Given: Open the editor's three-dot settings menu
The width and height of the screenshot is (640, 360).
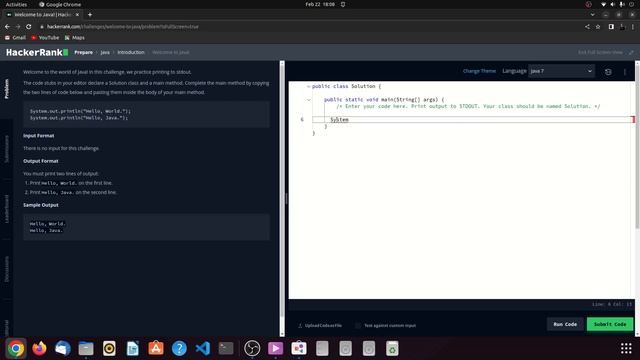Looking at the screenshot, I should click(624, 72).
